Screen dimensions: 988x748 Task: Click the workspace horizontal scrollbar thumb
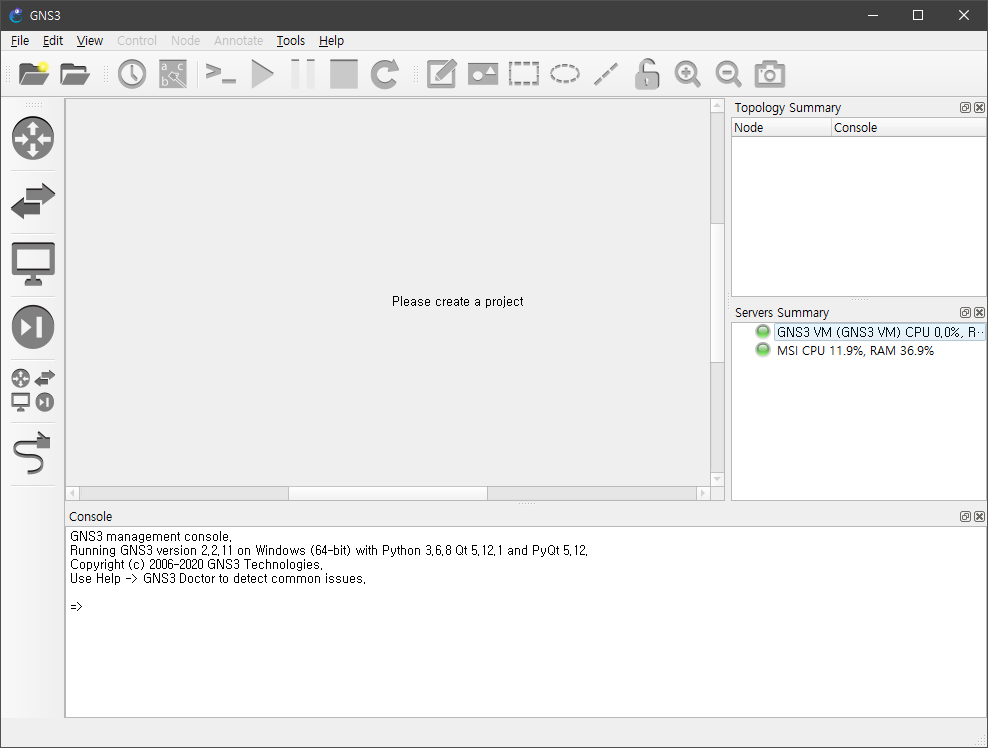388,493
